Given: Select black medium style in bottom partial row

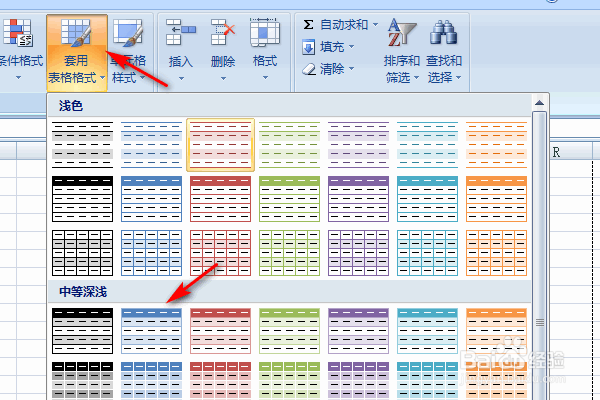Looking at the screenshot, I should pos(82,380).
